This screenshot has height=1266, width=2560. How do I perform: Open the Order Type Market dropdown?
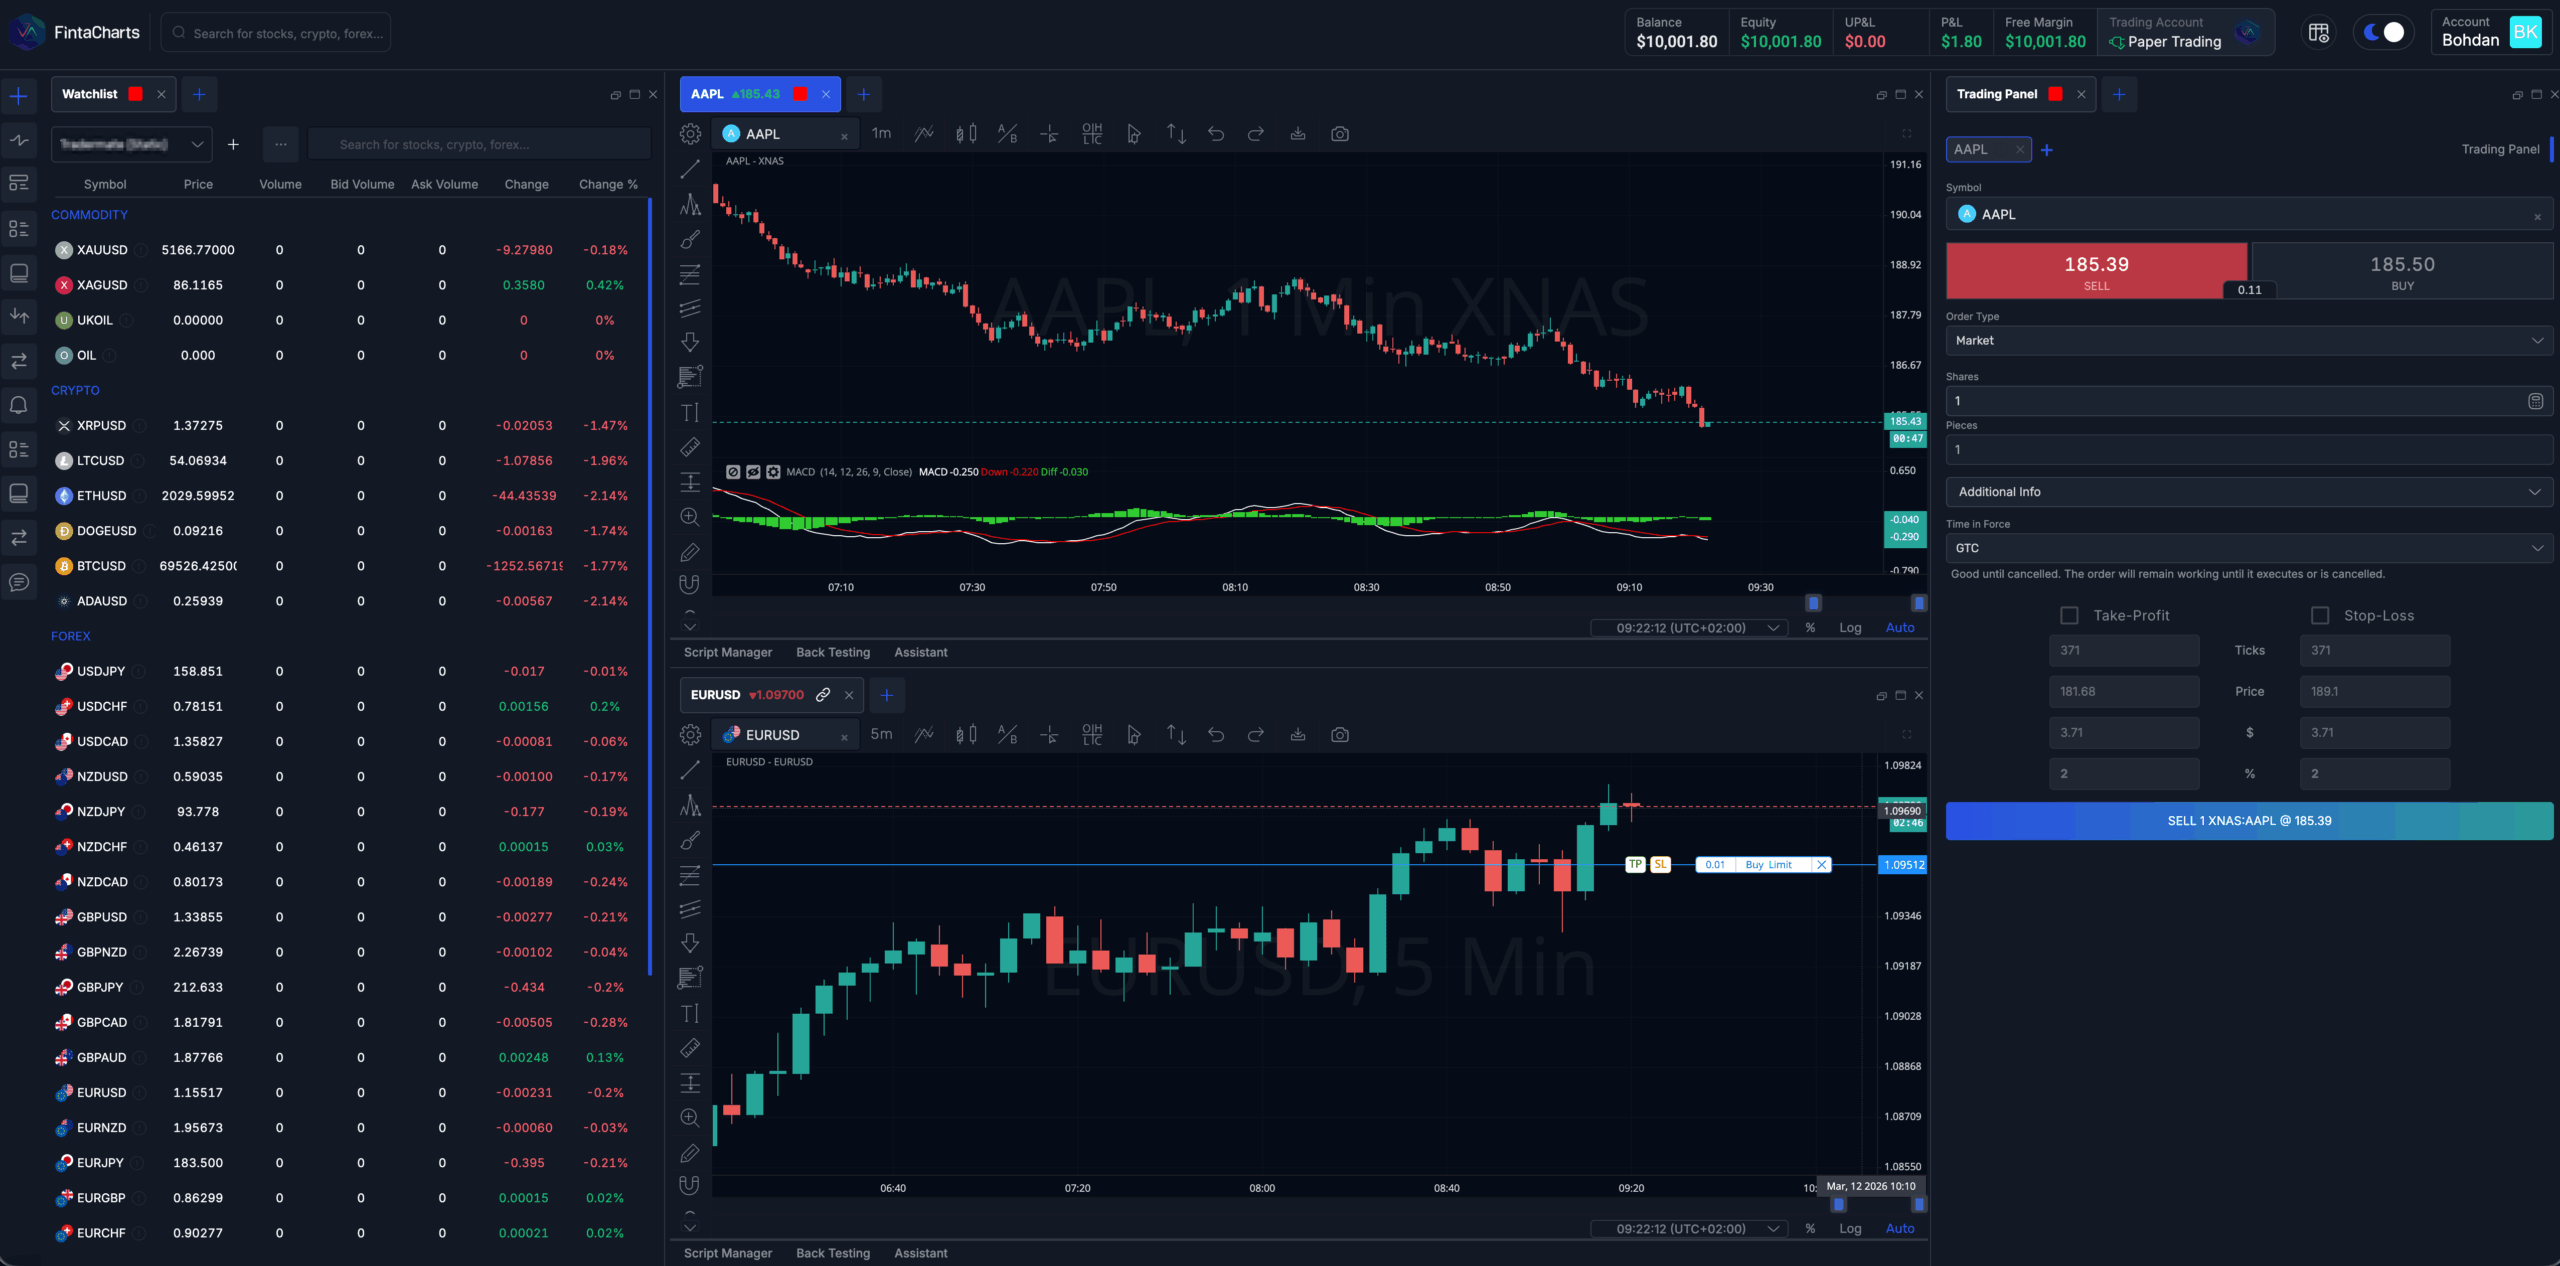(x=2248, y=341)
